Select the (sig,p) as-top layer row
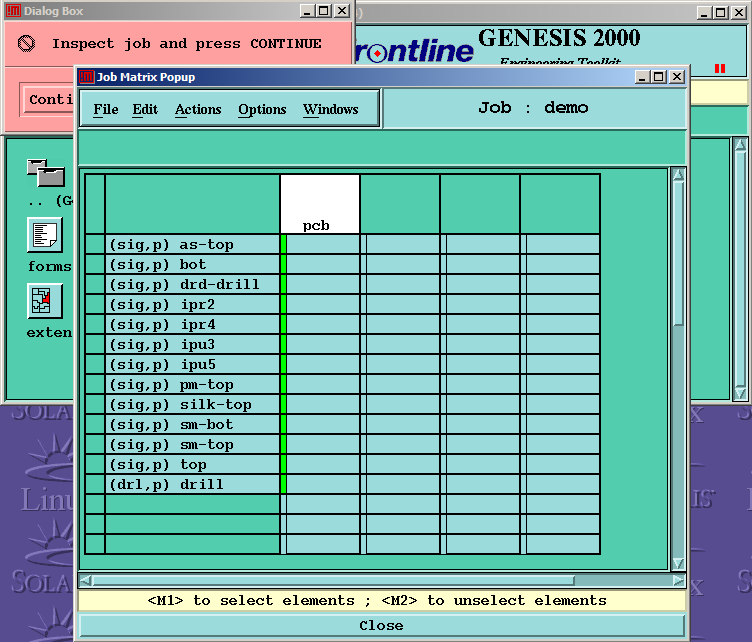The height and width of the screenshot is (642, 752). click(192, 245)
